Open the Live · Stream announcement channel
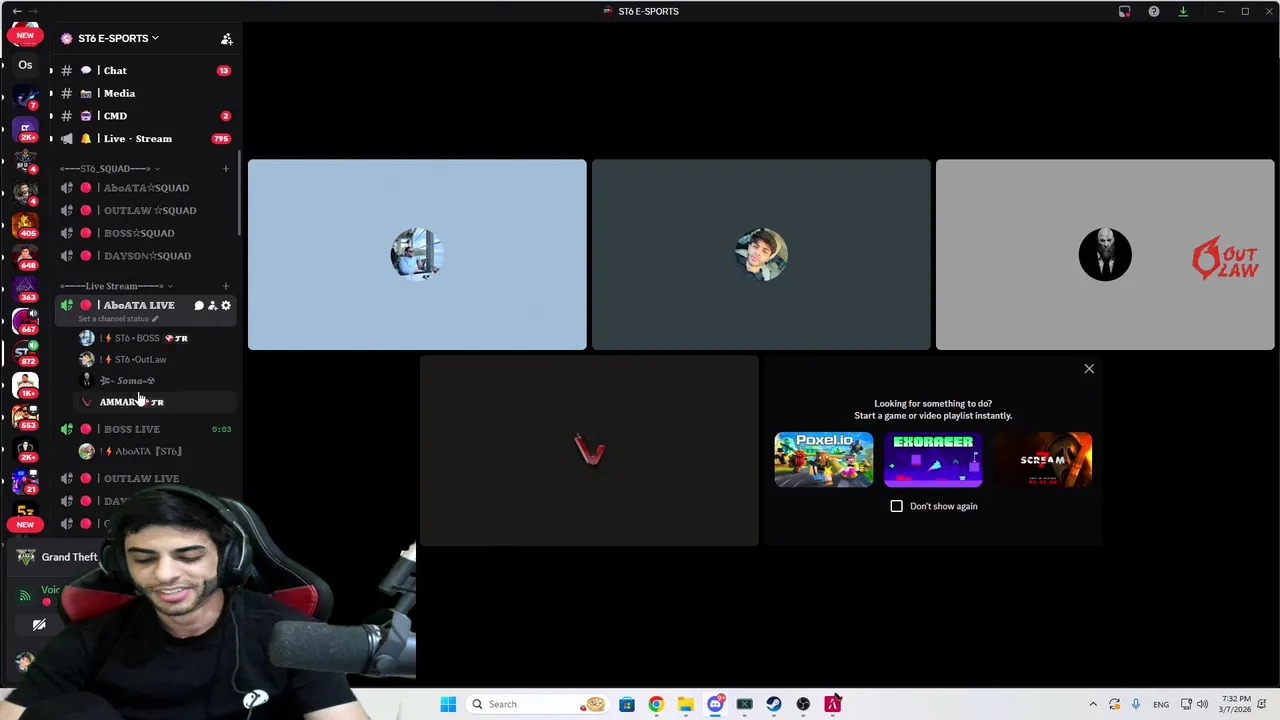Image resolution: width=1280 pixels, height=720 pixels. 145,139
